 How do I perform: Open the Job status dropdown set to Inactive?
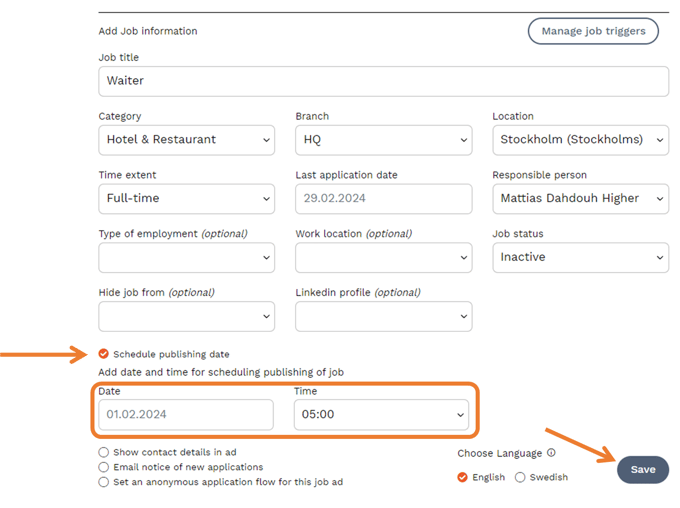tap(580, 257)
